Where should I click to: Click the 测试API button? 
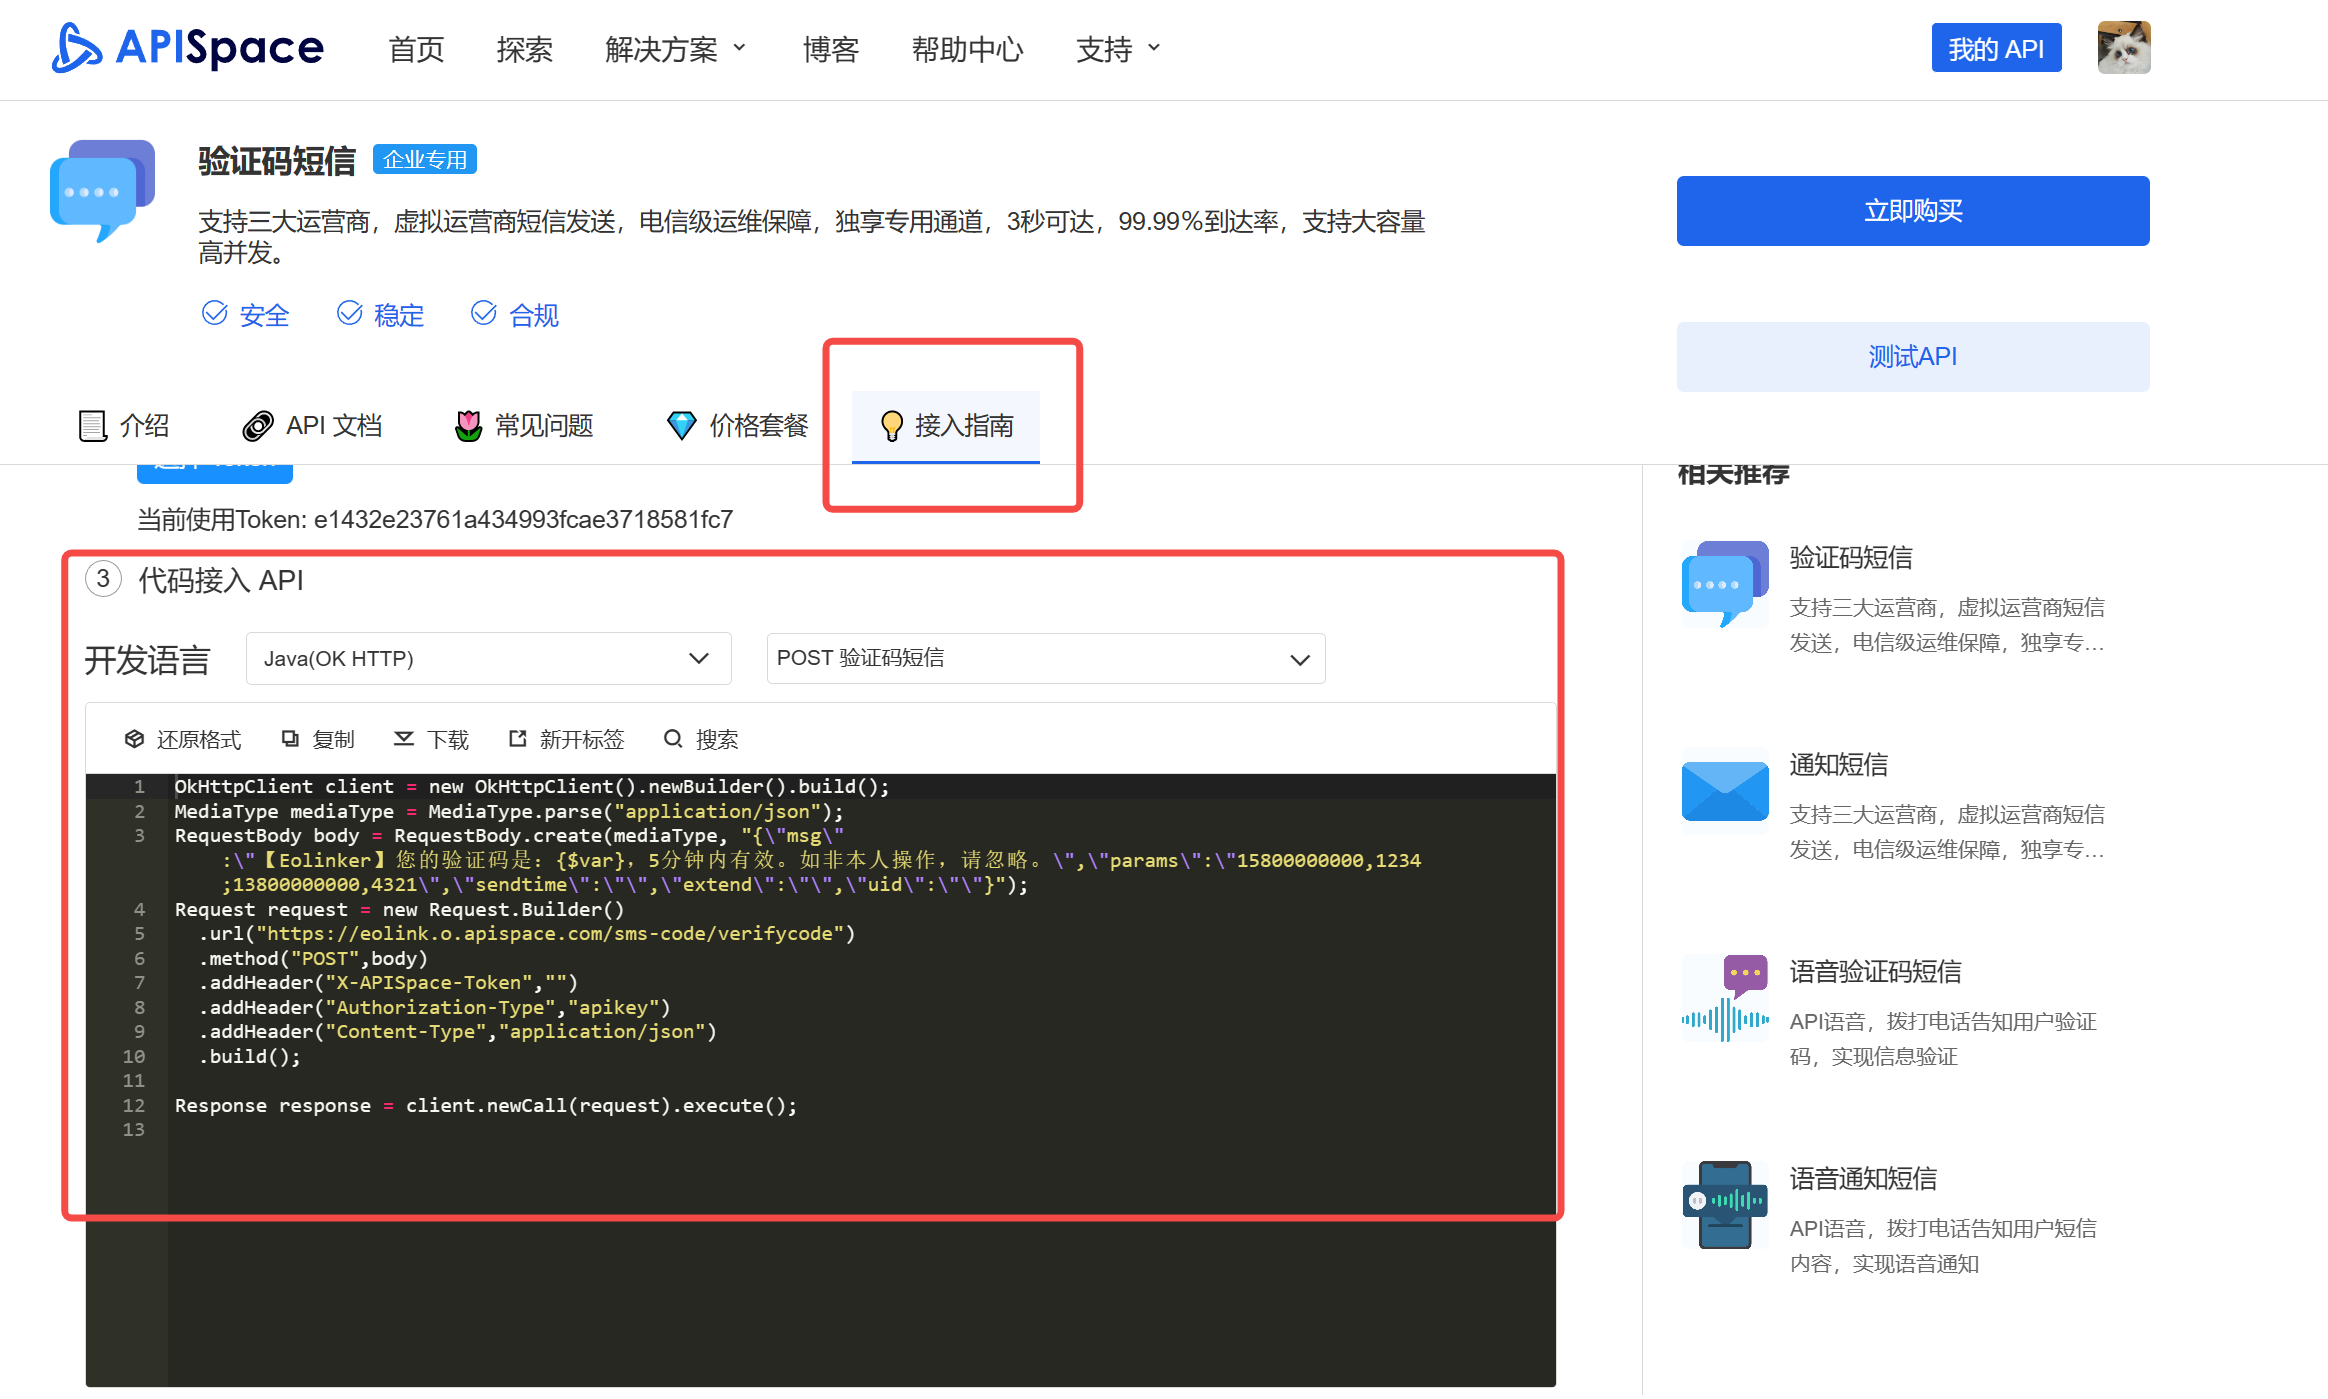(x=1912, y=357)
